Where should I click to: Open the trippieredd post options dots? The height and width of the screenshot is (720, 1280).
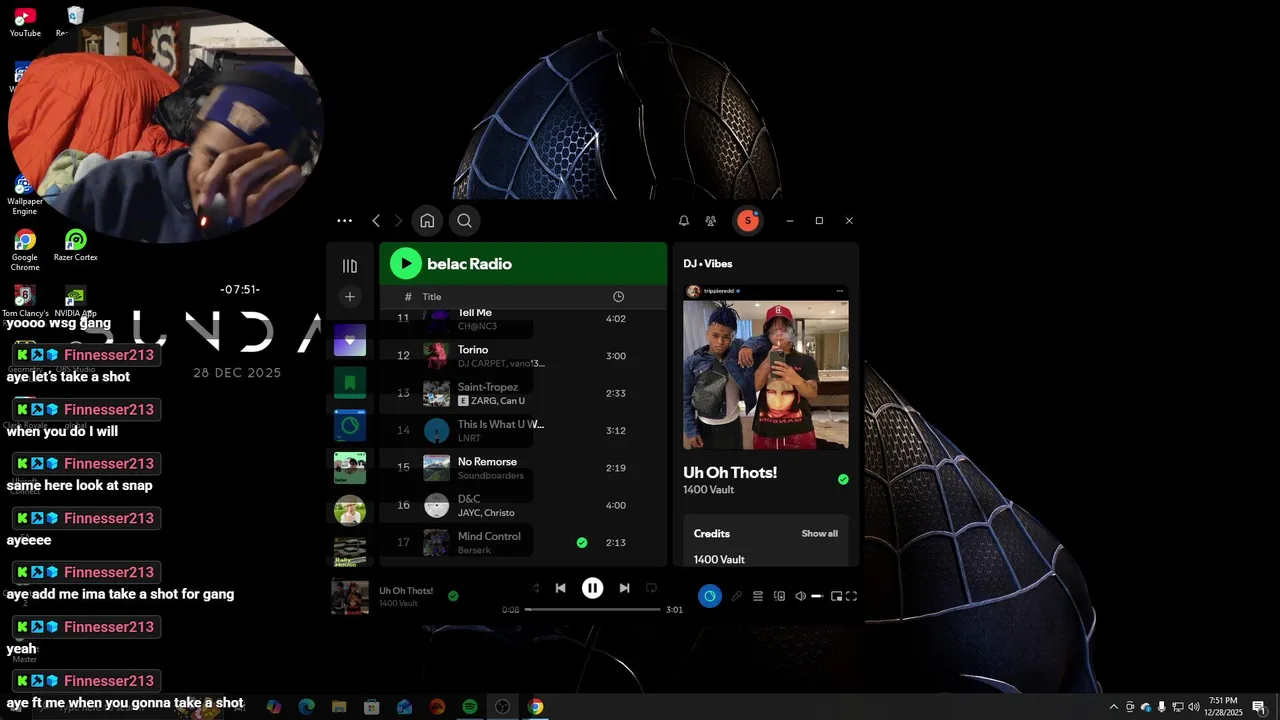840,292
